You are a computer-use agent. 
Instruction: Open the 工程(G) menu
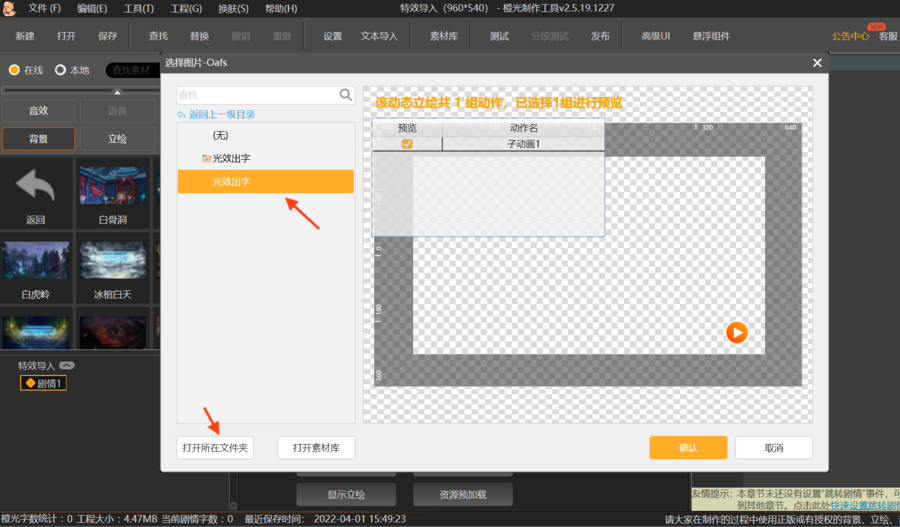point(186,8)
